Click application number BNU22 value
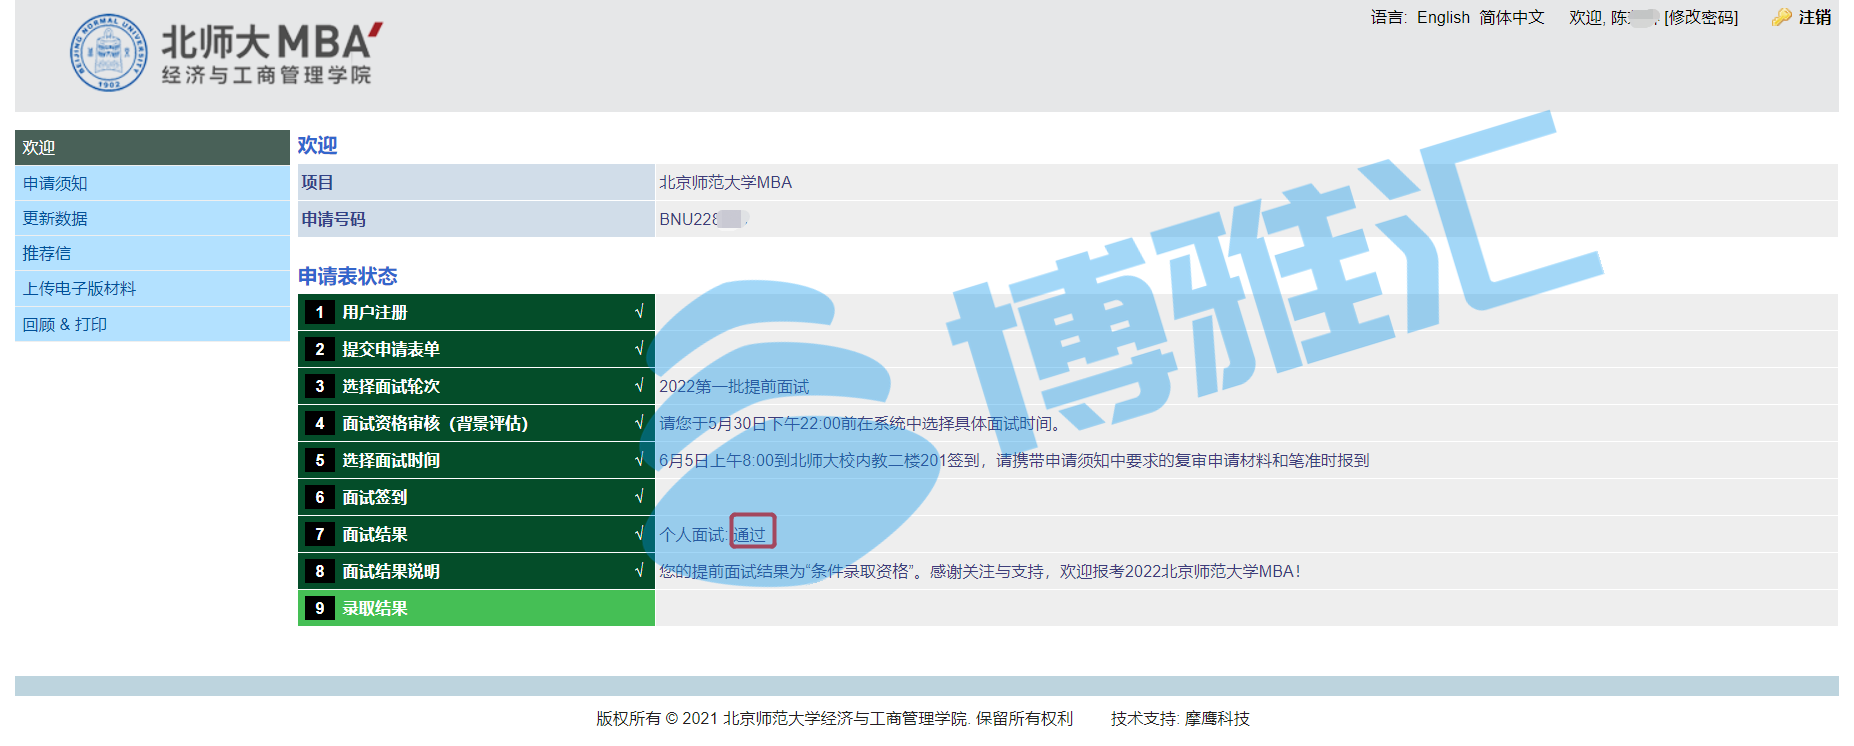Screen dimensions: 1854x746 [x=703, y=219]
